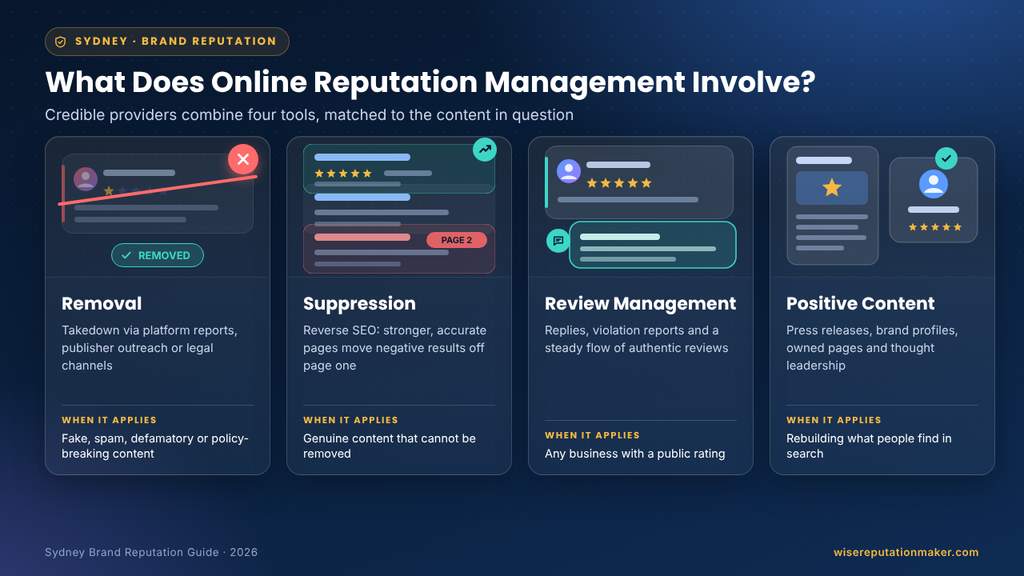1024x576 pixels.
Task: Click the teal reply bubble in Review Management
Action: [x=652, y=245]
